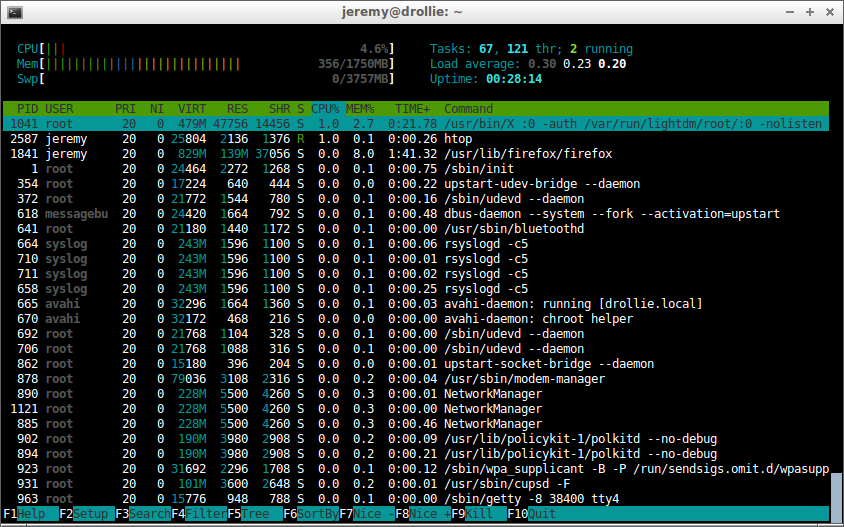Sort by the MEM% column header
This screenshot has height=527, width=844.
[360, 109]
